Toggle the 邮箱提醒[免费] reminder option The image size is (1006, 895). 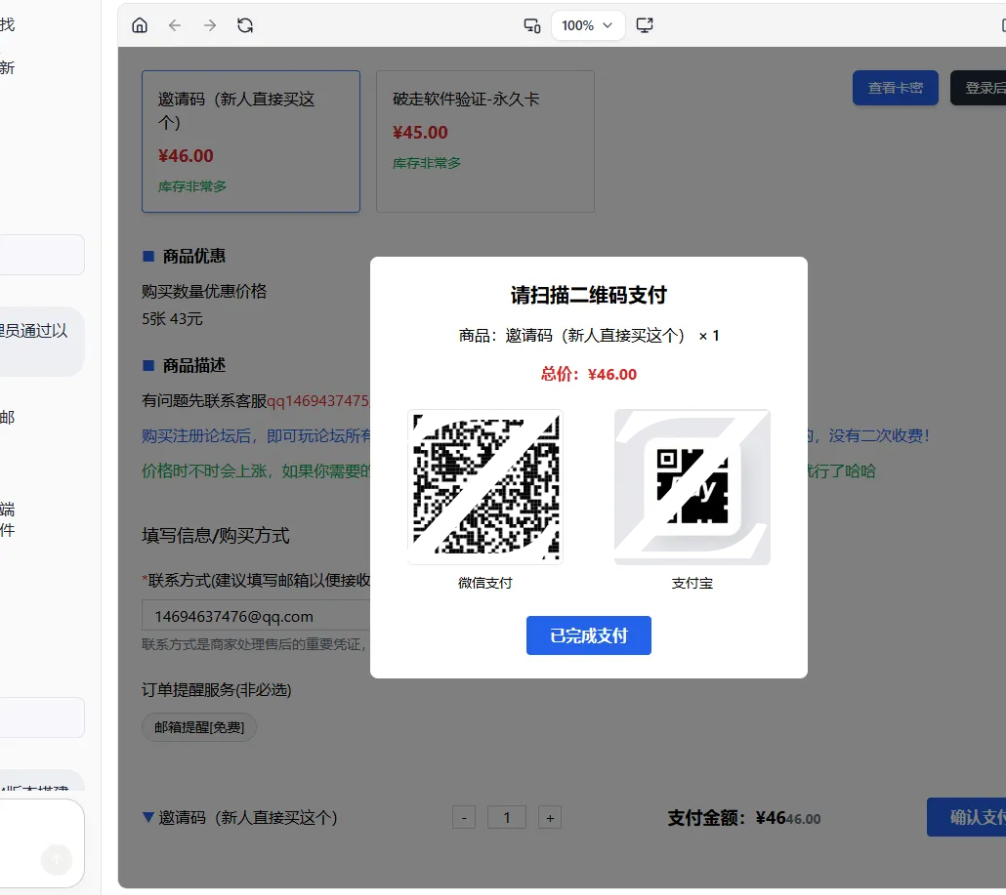[198, 727]
